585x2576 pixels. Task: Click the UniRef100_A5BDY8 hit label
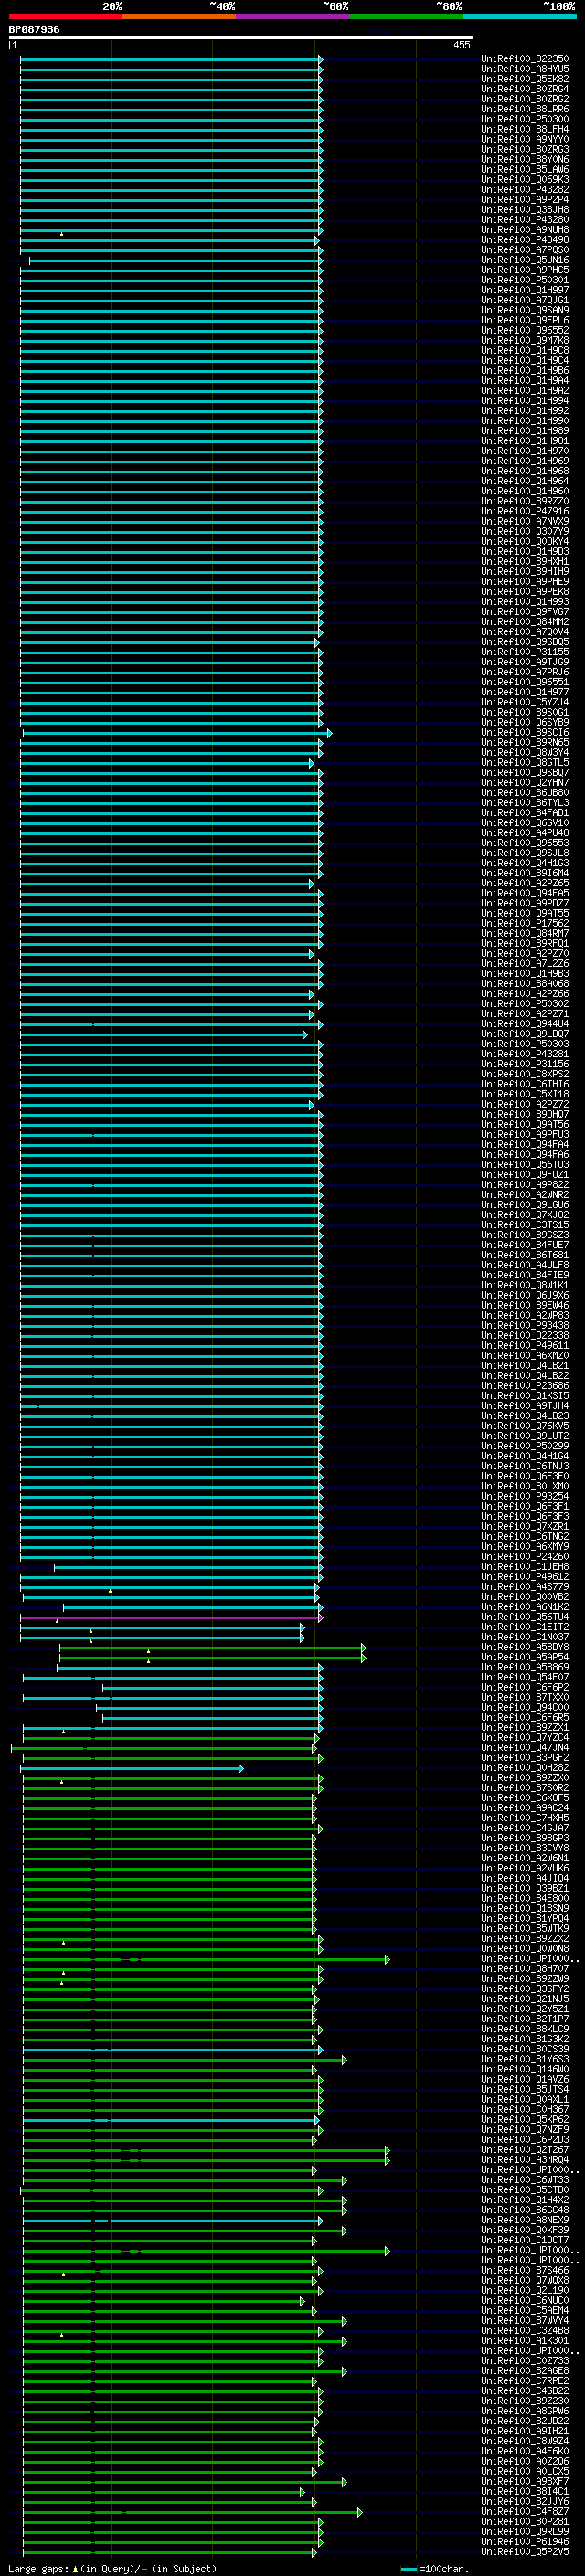525,1647
